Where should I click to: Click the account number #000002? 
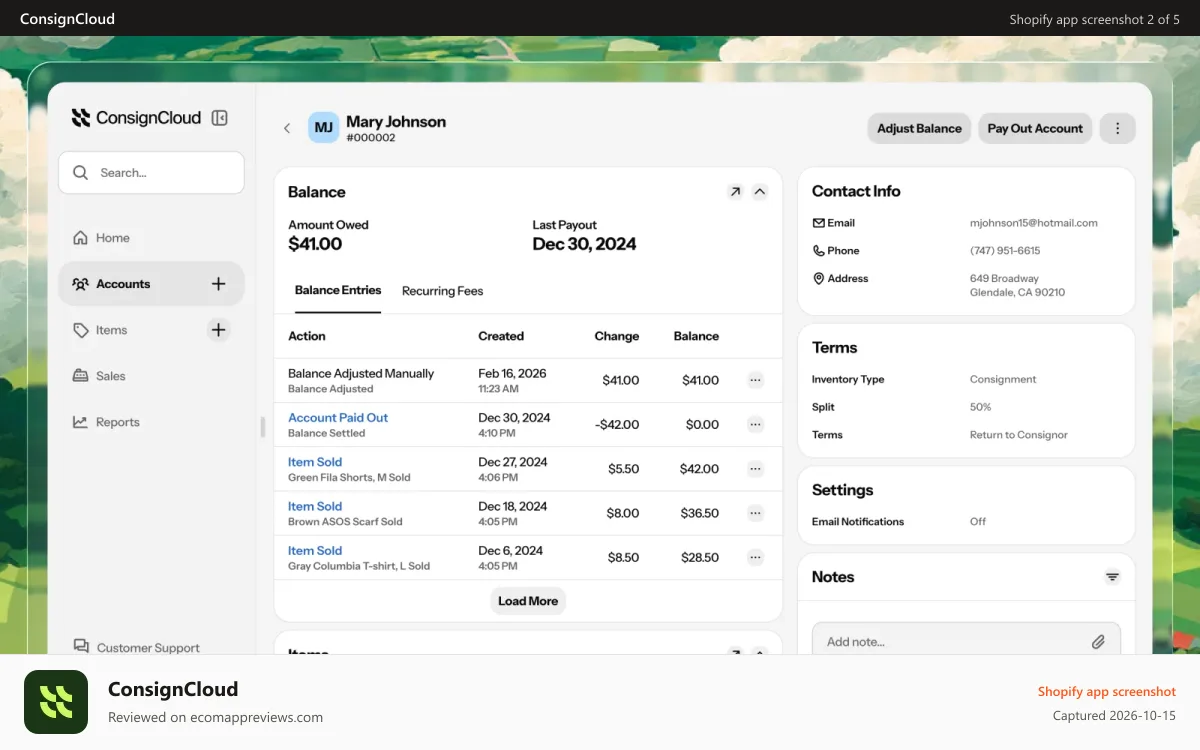point(371,138)
